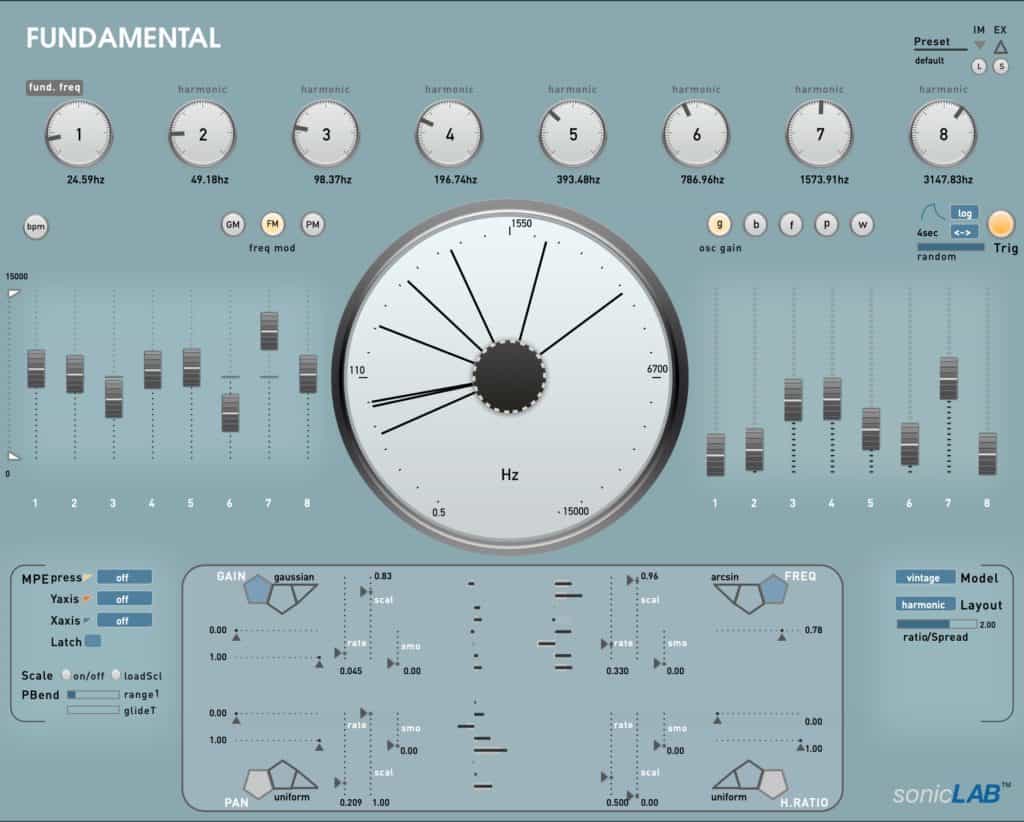This screenshot has width=1024, height=822.
Task: Click the fund. freq knob 1
Action: click(x=78, y=134)
